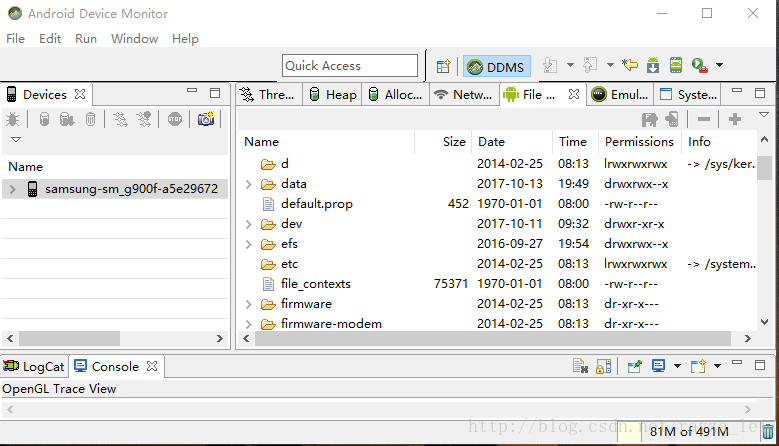The image size is (779, 446).
Task: Open the Window menu
Action: point(134,39)
